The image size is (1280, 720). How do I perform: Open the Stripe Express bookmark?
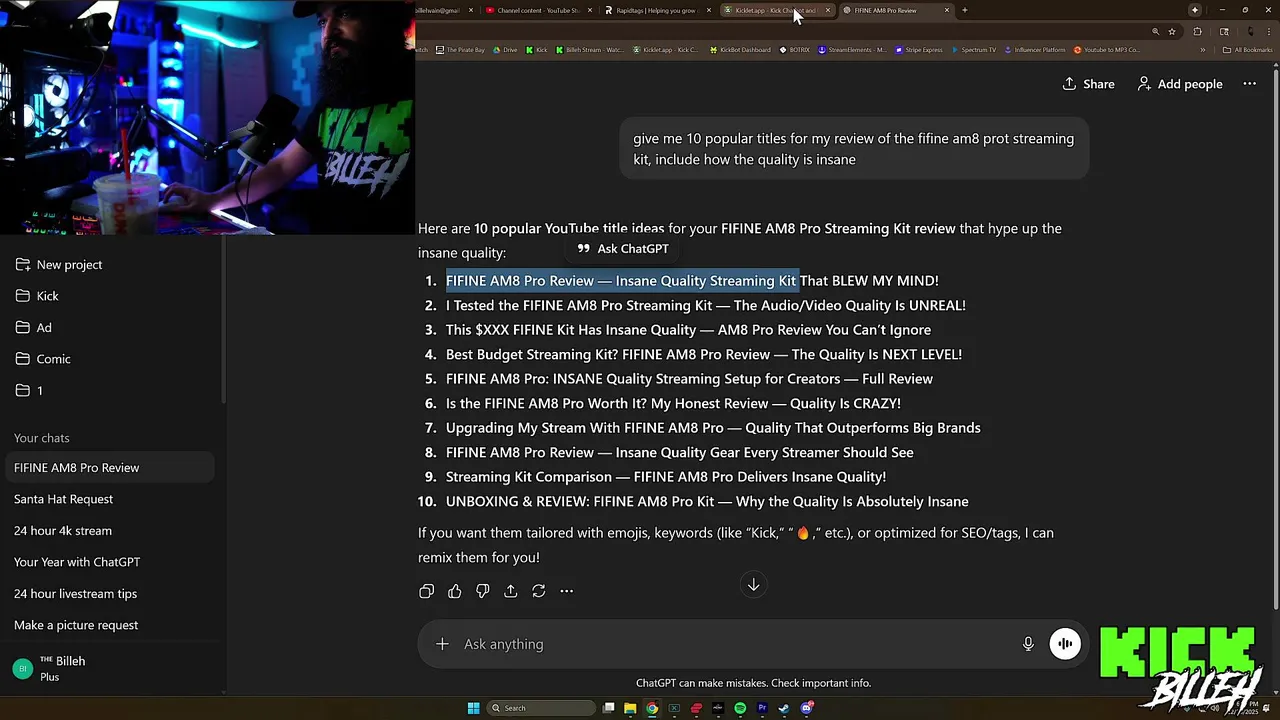(x=919, y=50)
